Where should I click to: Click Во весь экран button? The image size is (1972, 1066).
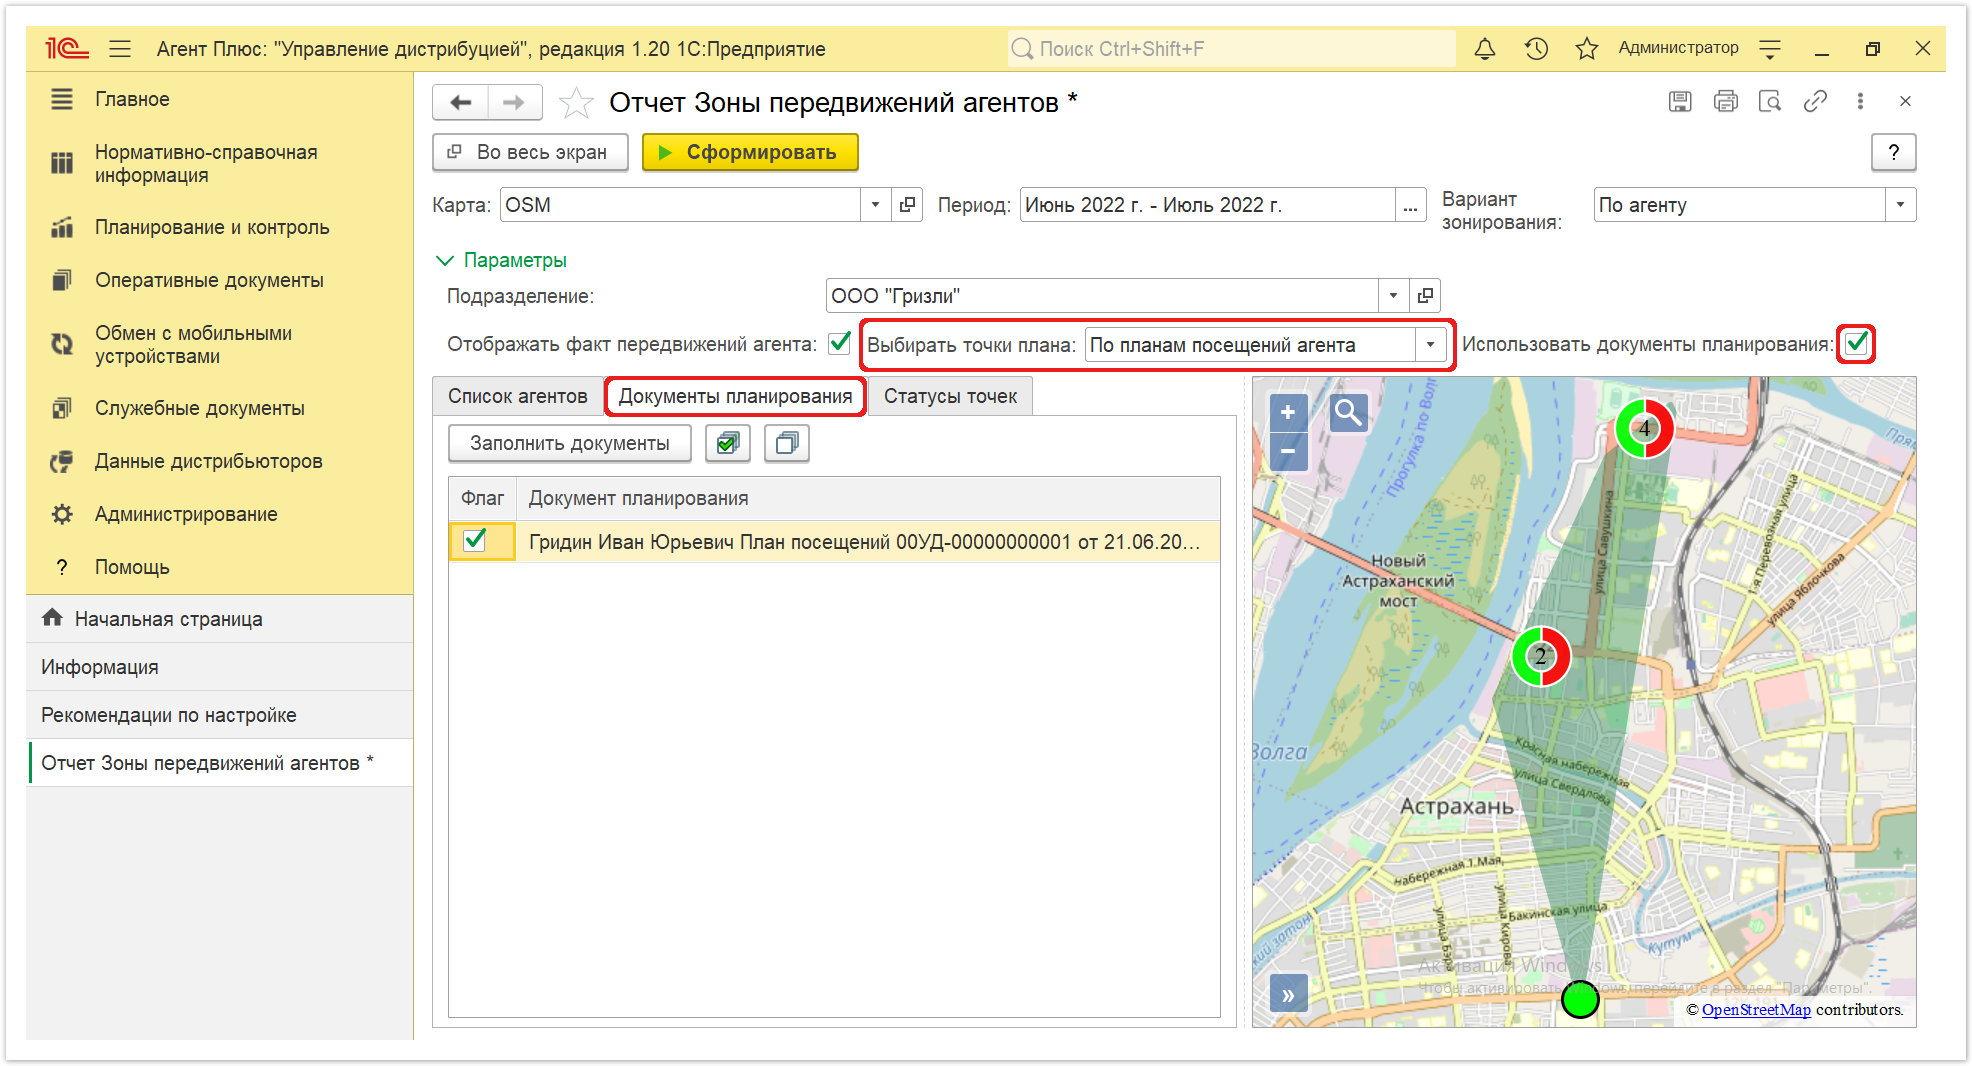pyautogui.click(x=530, y=152)
